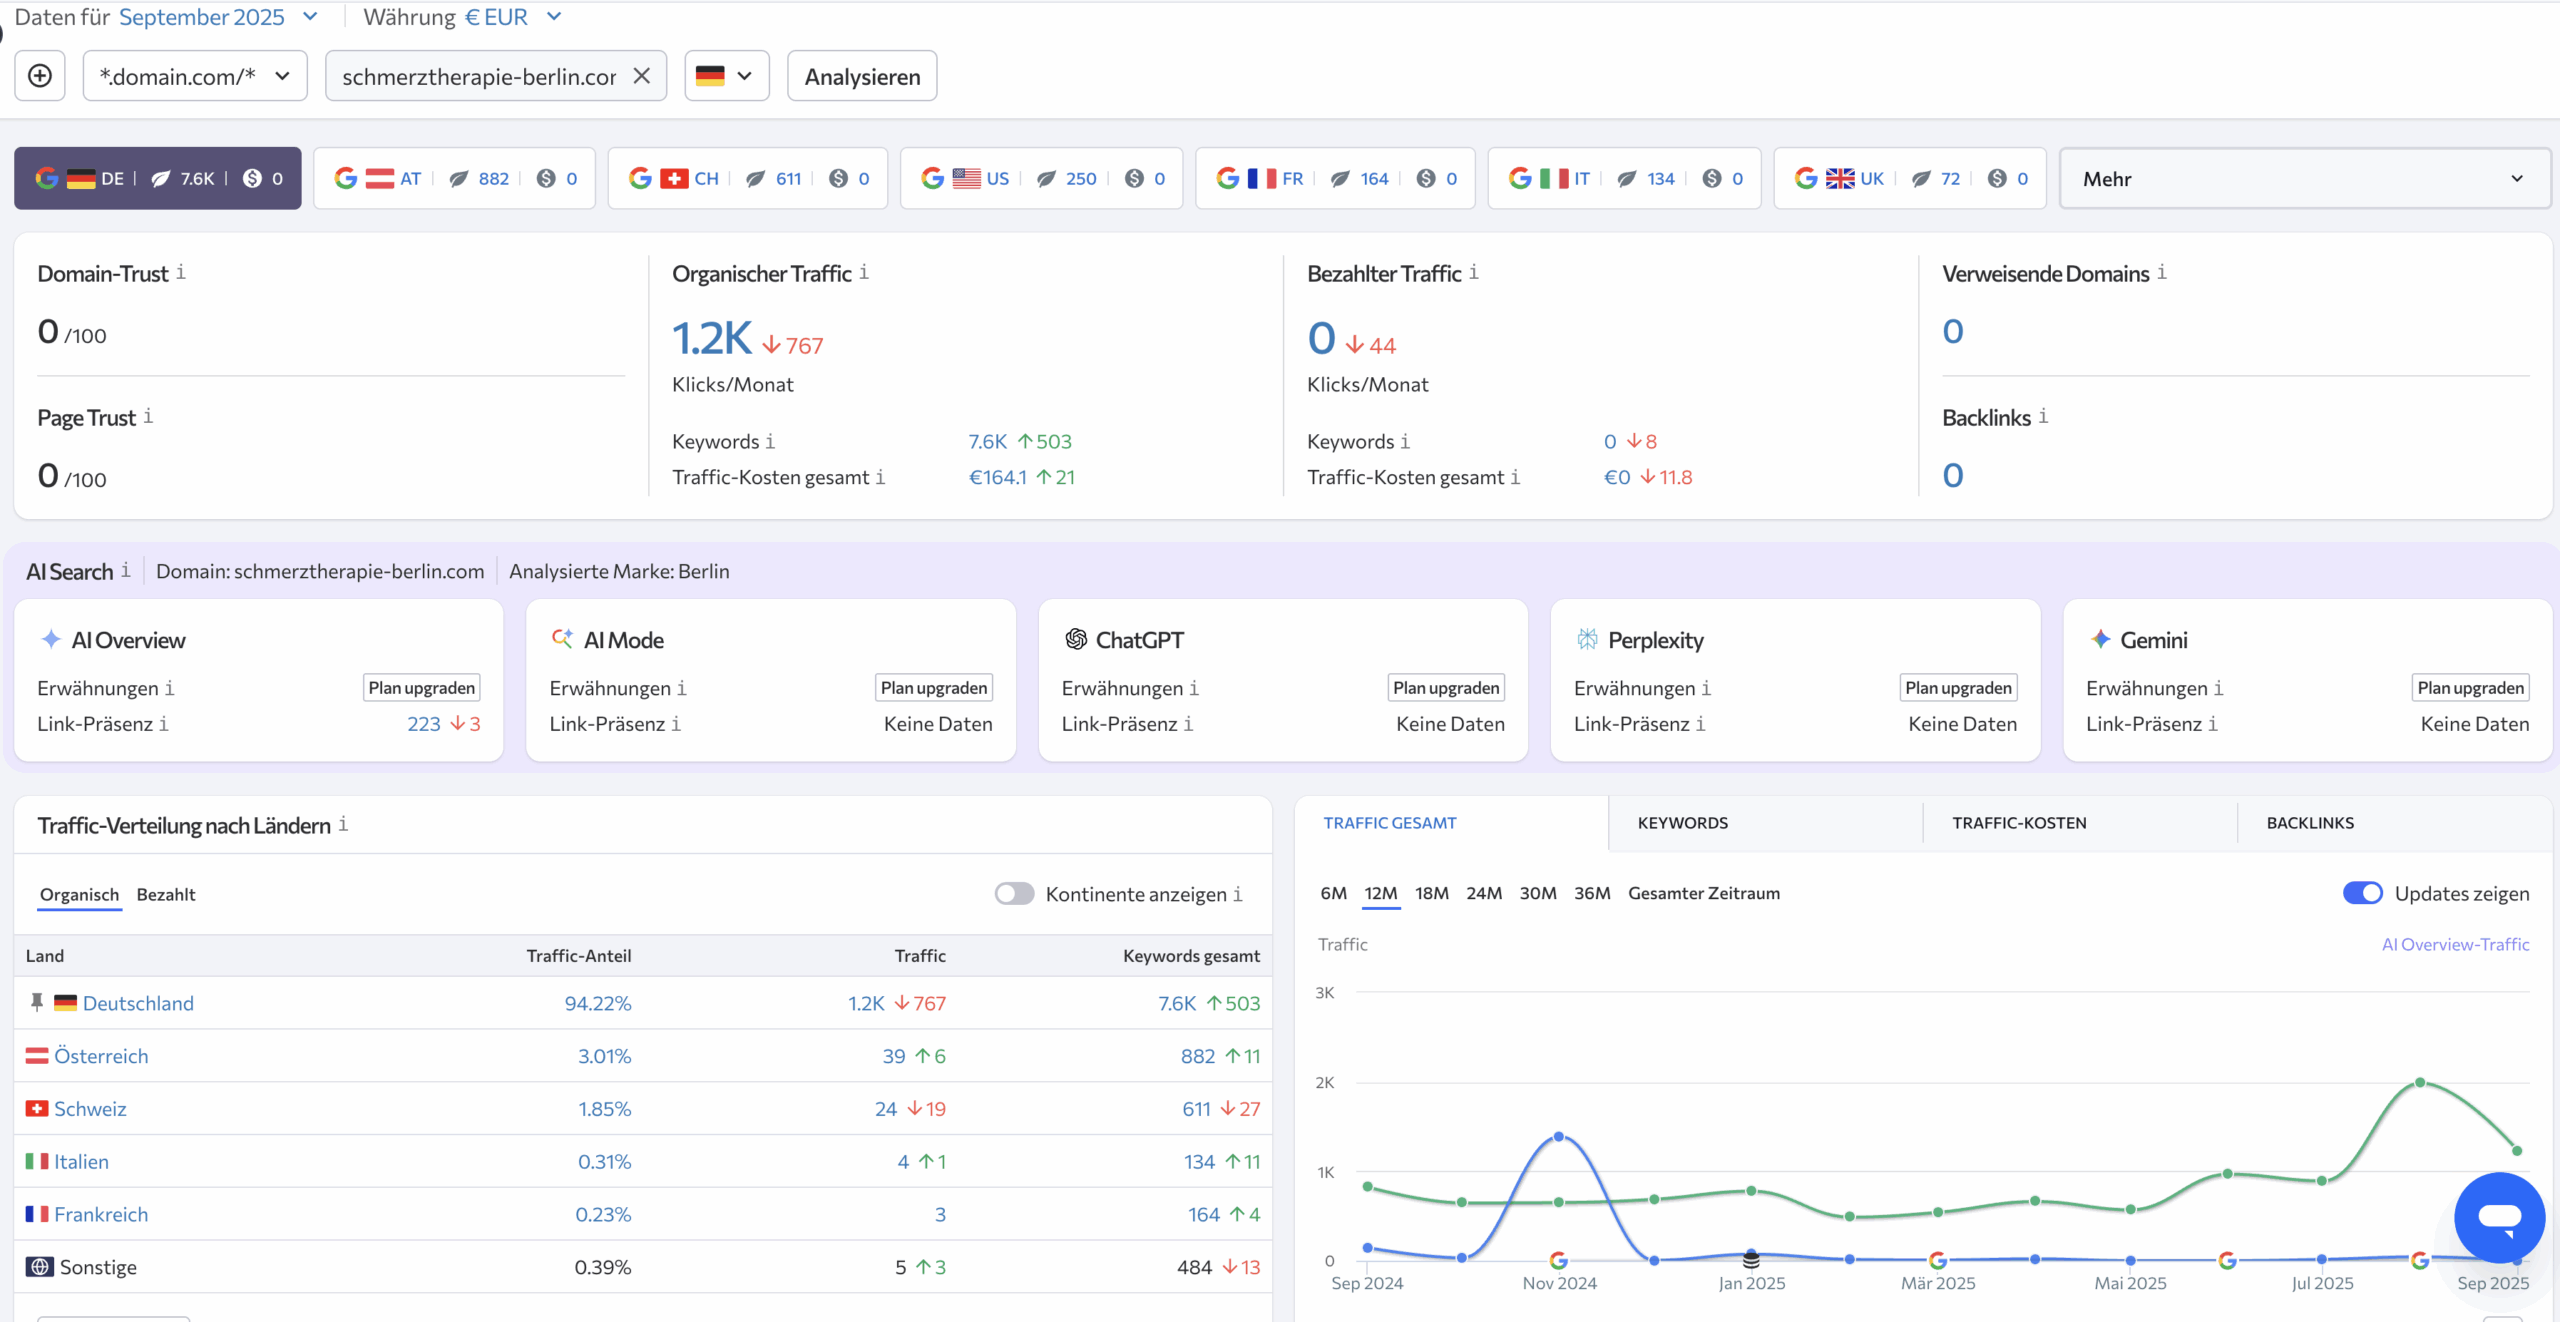Click the add domain plus icon

tap(40, 76)
